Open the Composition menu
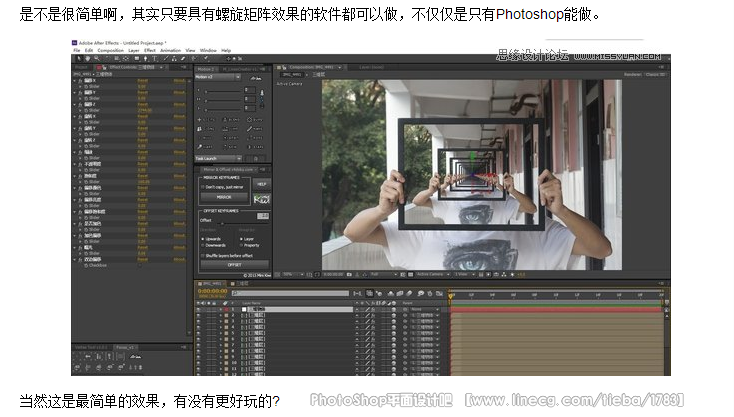Viewport: 734px width, 417px height. tap(110, 50)
